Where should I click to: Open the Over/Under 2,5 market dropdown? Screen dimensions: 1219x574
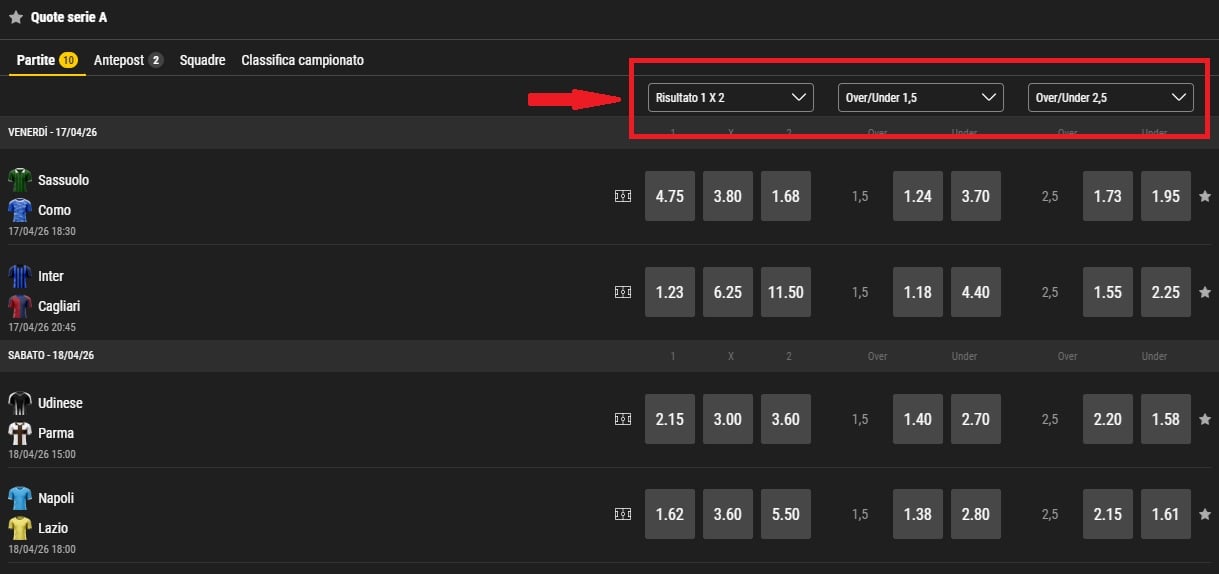tap(1111, 97)
